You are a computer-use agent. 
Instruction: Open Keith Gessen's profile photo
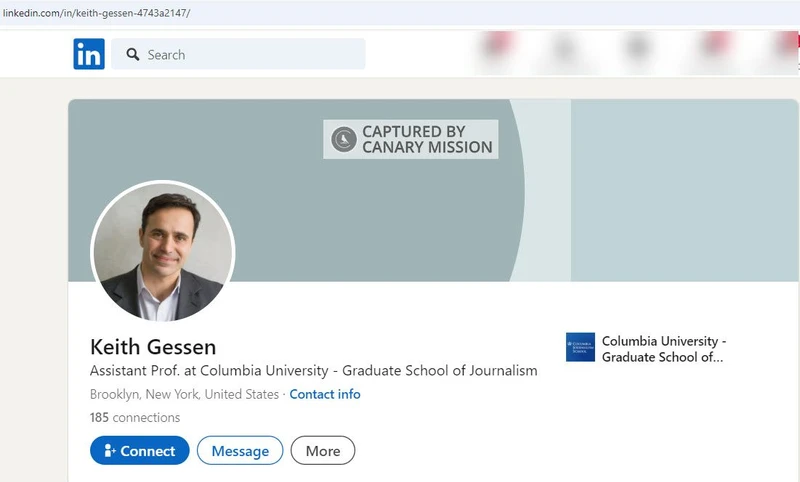point(163,252)
